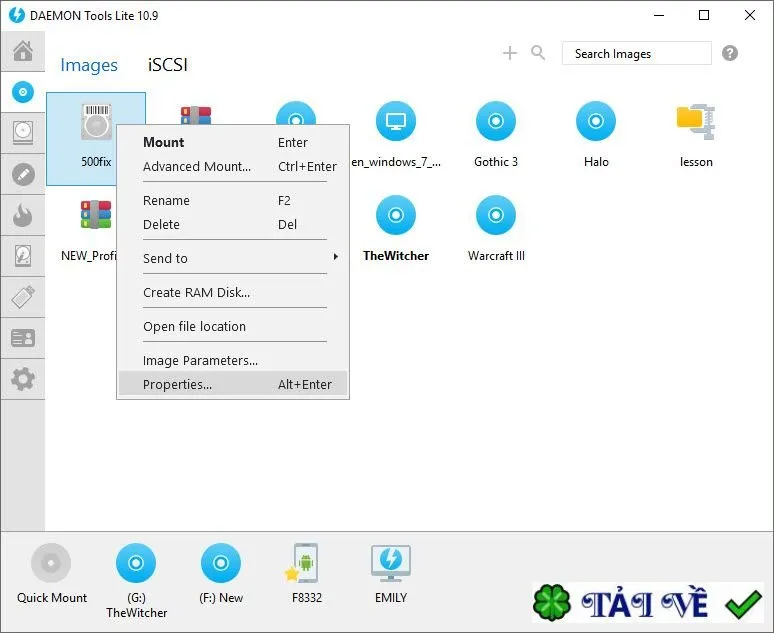Open the image editor pencil icon
Viewport: 774px width, 633px height.
tap(23, 174)
